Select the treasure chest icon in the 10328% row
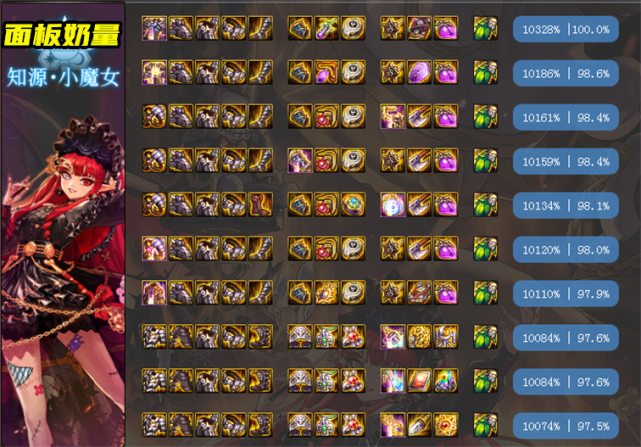This screenshot has height=447, width=641. click(419, 28)
